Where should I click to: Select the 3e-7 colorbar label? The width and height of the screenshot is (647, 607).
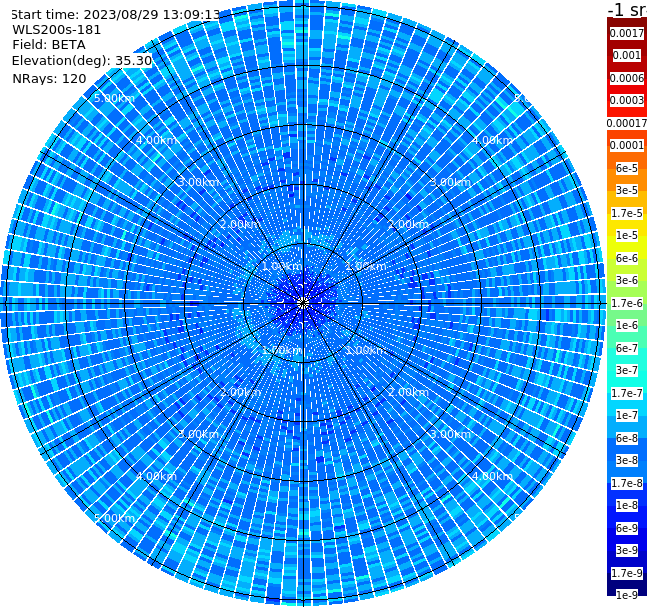tap(626, 370)
